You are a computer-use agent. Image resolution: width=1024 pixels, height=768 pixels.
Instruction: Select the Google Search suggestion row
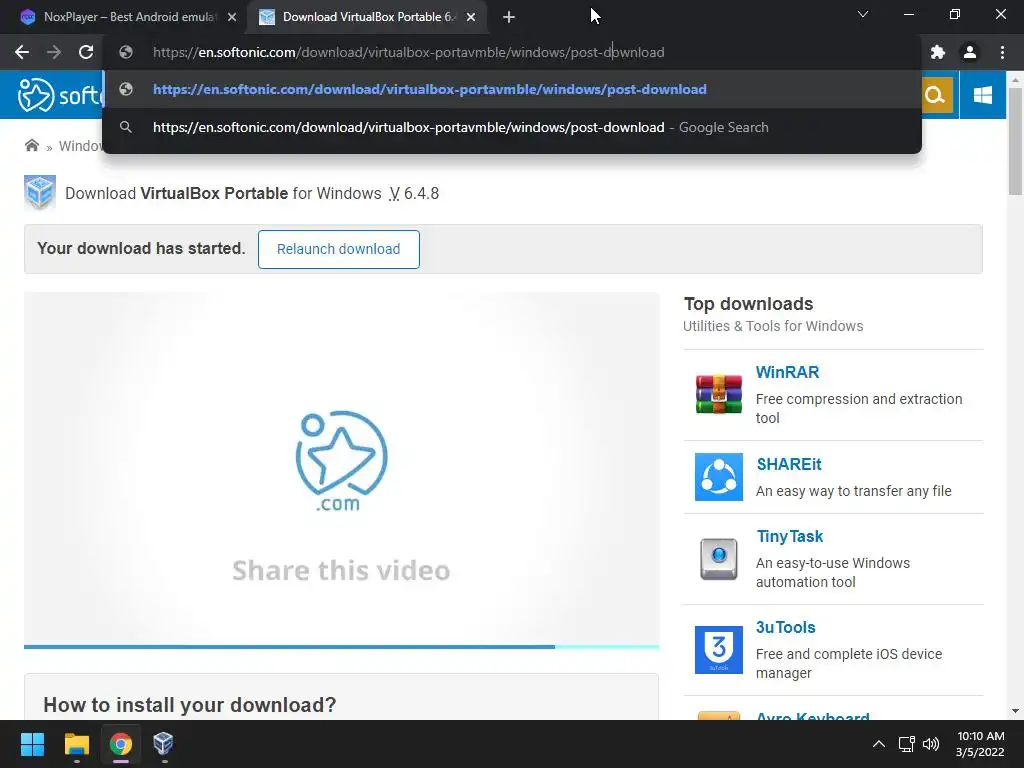tap(512, 127)
